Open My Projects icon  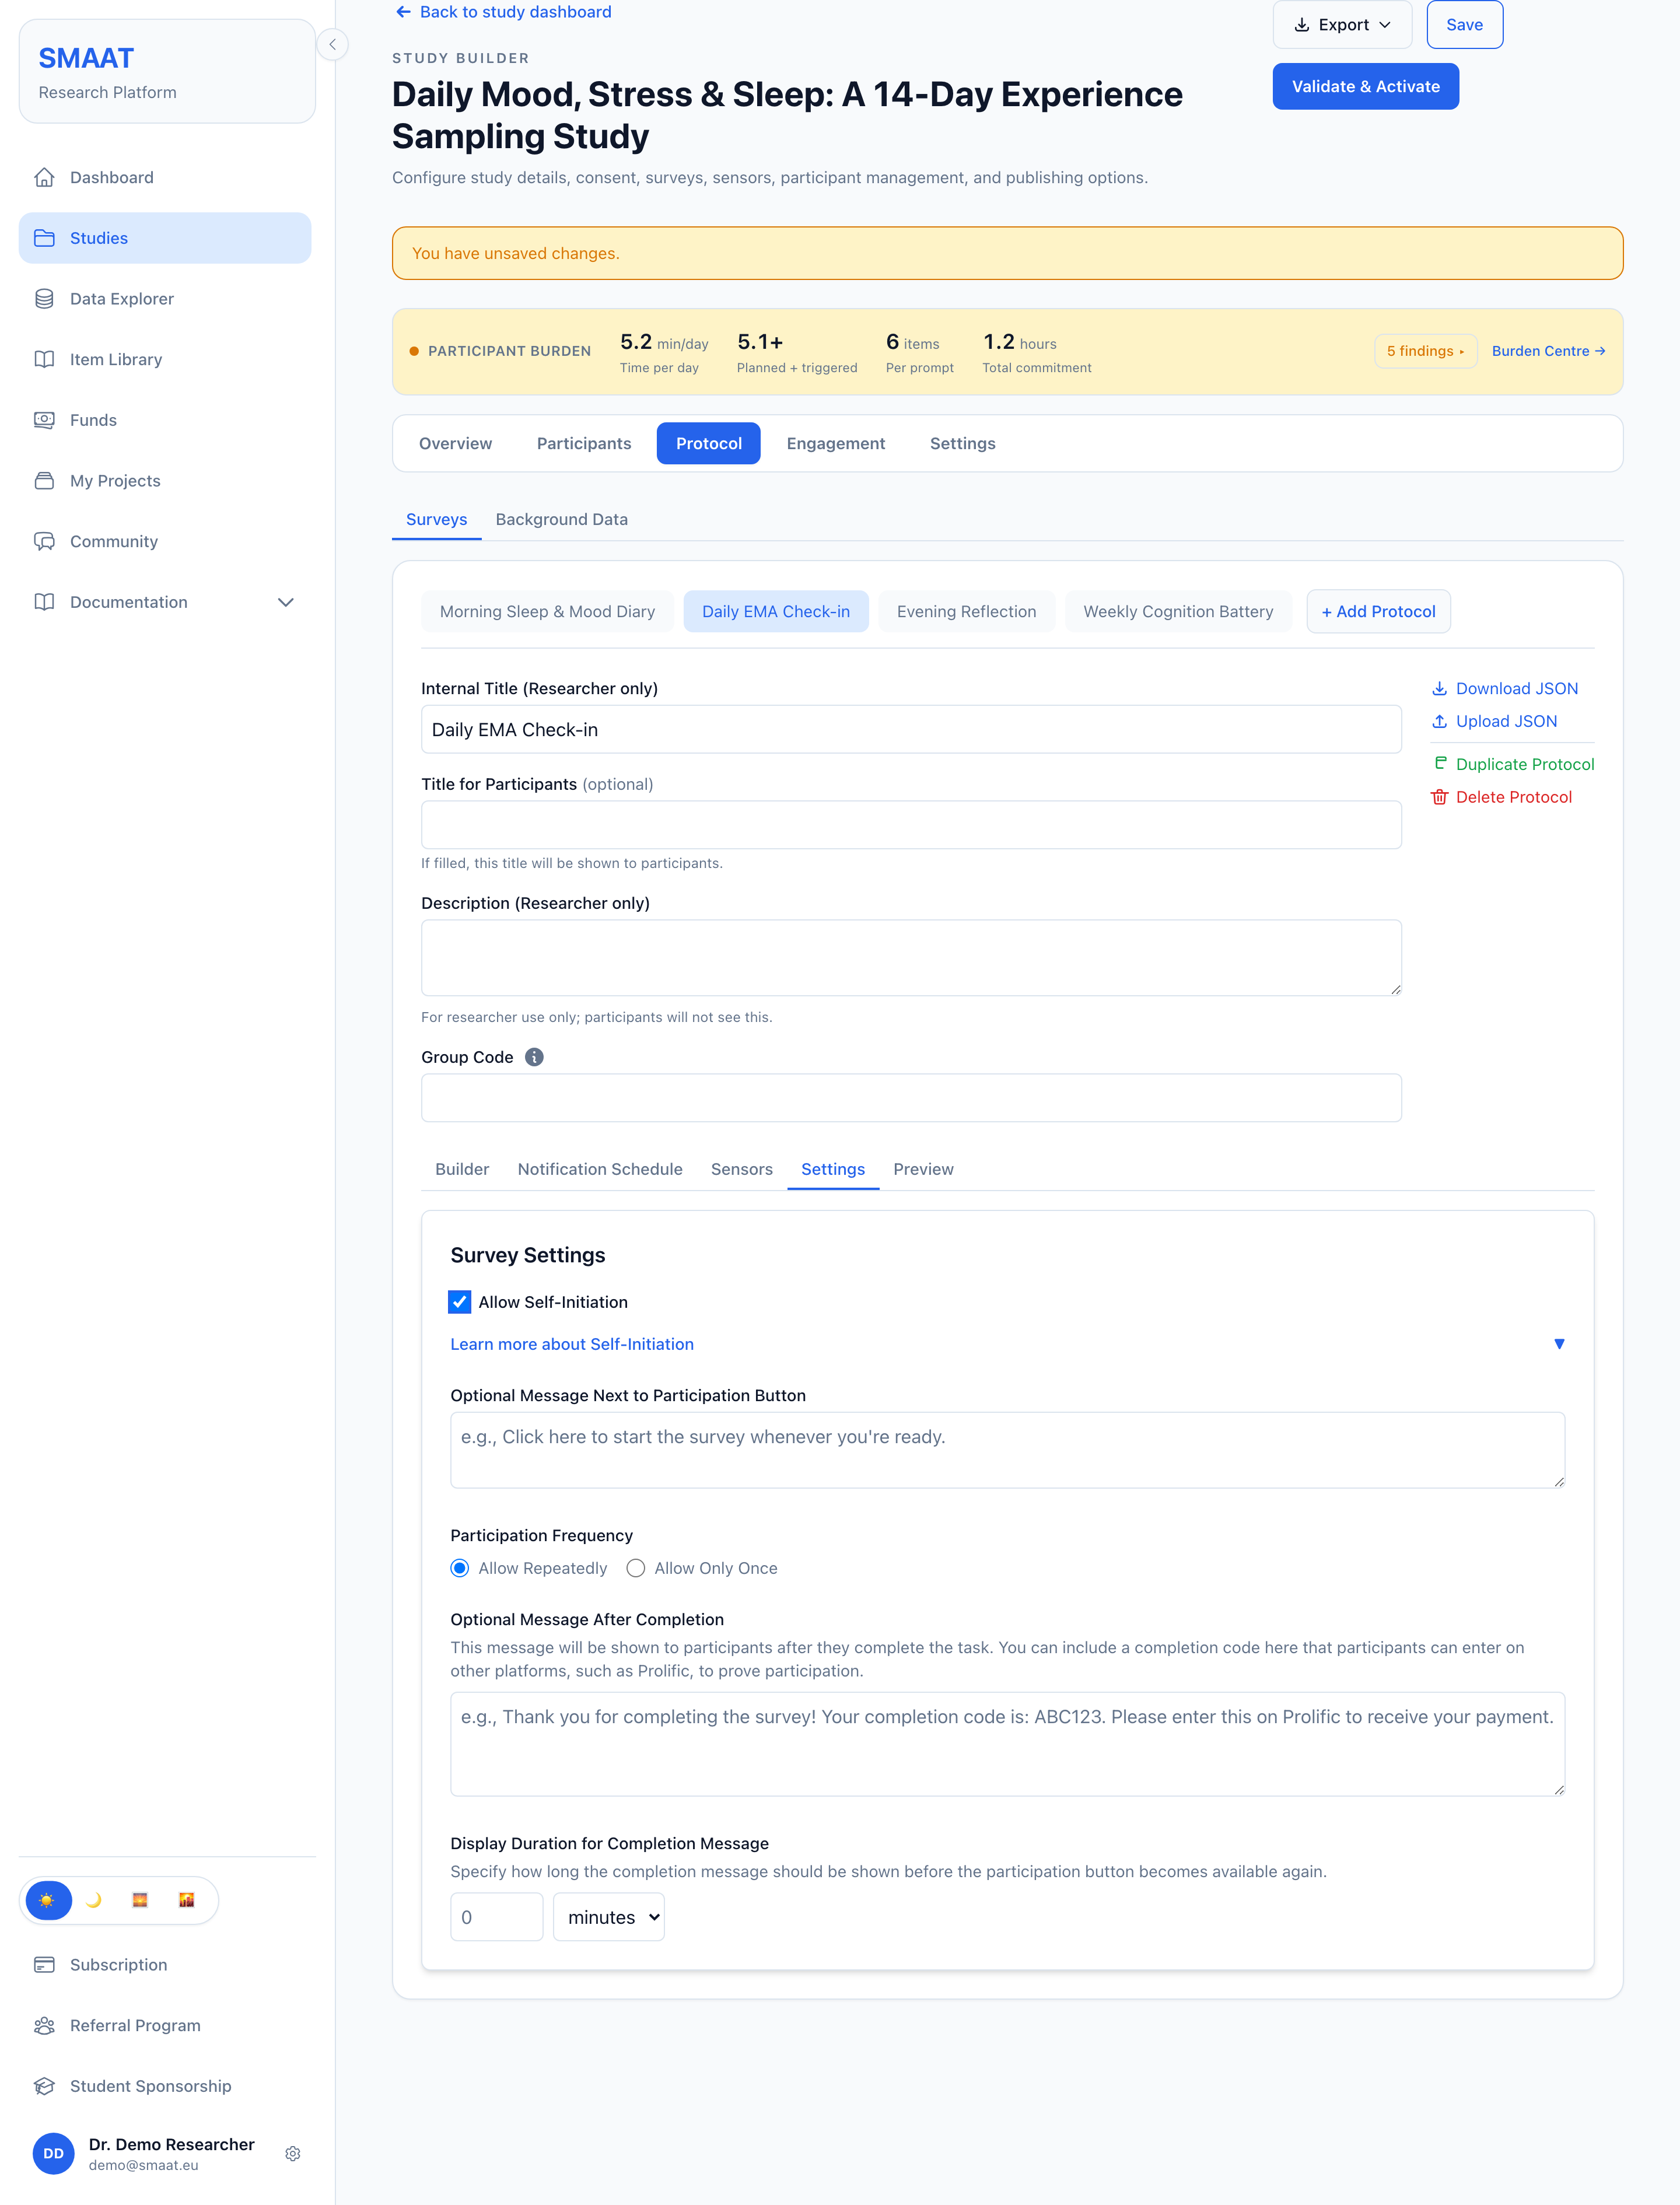click(x=44, y=480)
